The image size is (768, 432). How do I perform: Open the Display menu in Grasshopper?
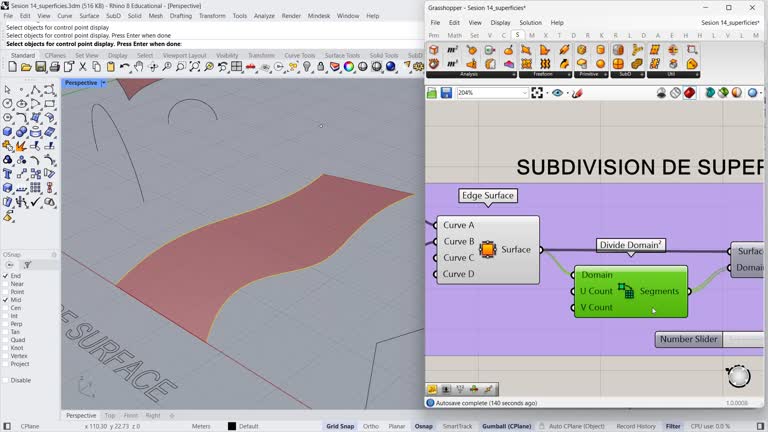click(x=500, y=23)
